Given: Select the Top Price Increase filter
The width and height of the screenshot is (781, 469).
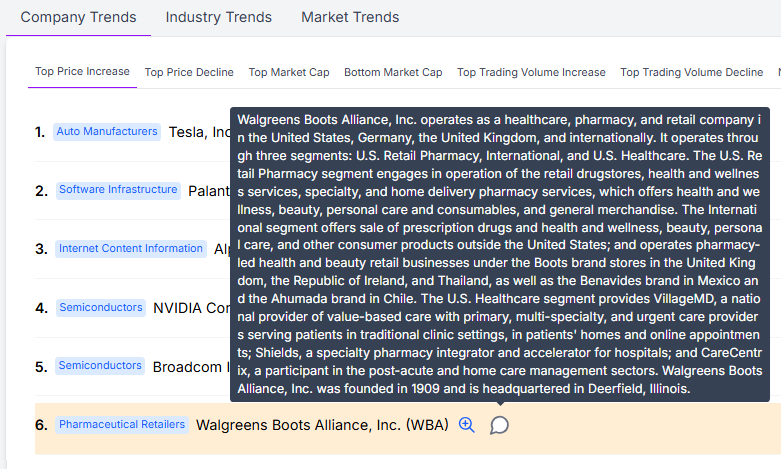Looking at the screenshot, I should click(82, 72).
